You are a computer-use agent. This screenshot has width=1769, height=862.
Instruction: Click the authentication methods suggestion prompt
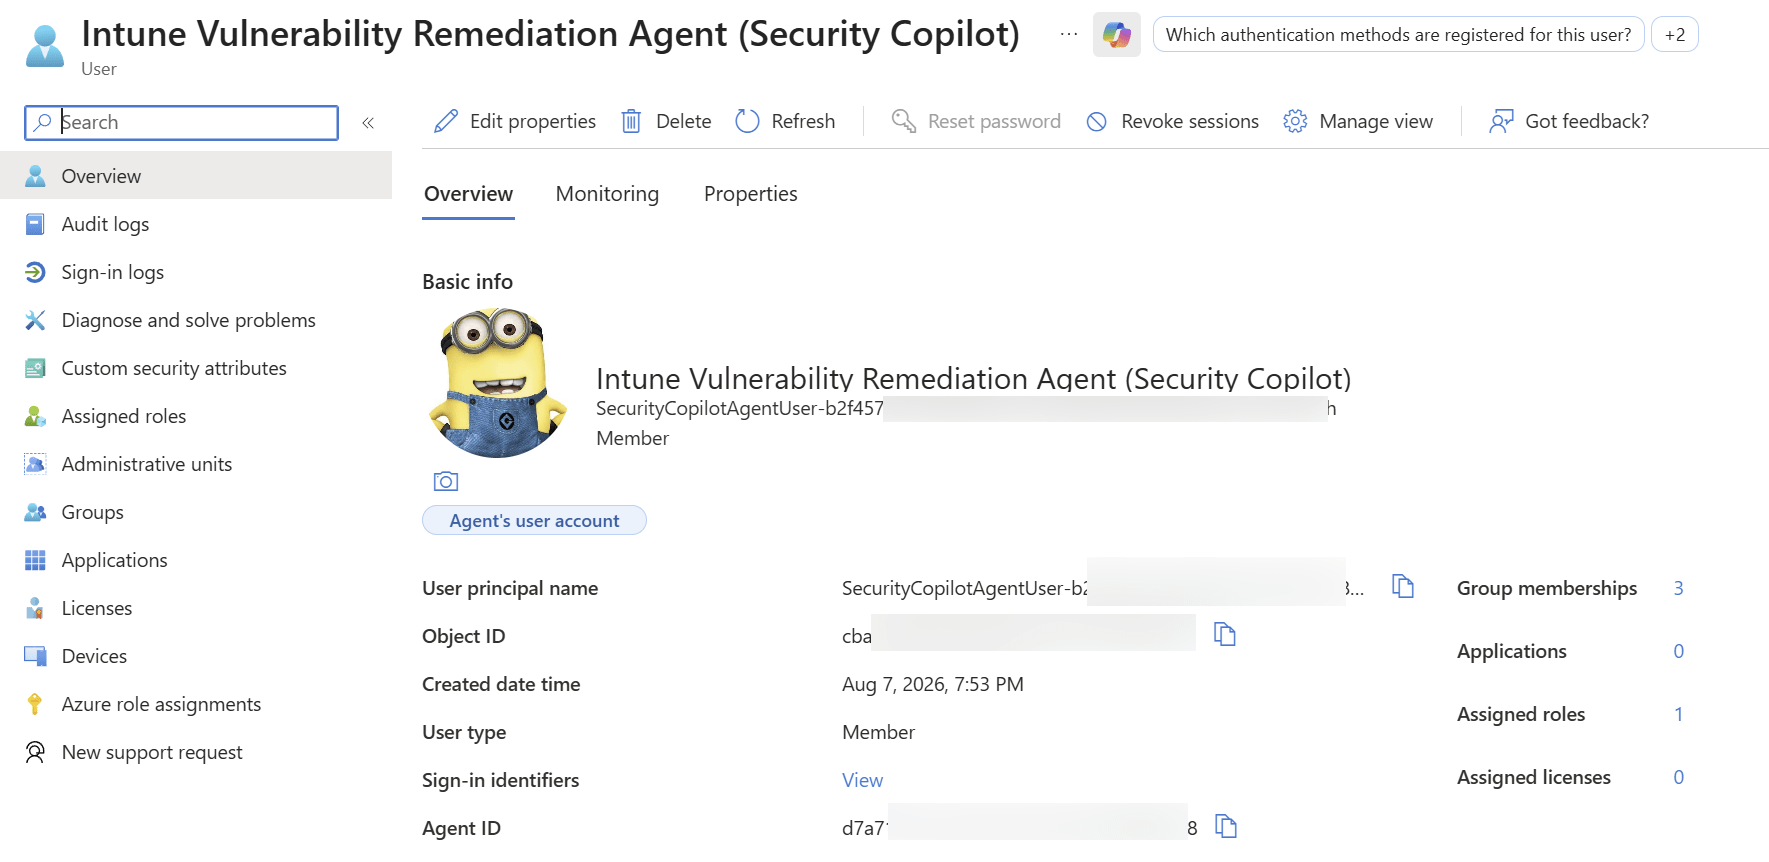(x=1398, y=35)
